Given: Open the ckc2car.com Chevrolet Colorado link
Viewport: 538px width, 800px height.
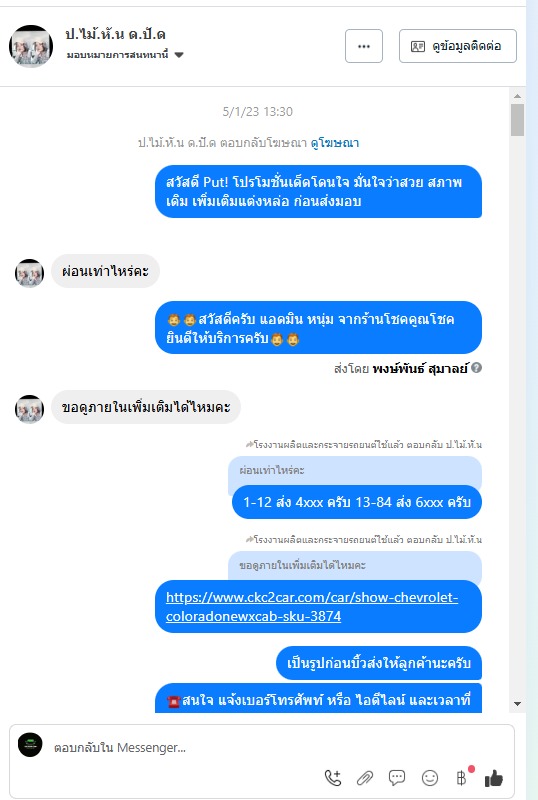Looking at the screenshot, I should click(312, 606).
